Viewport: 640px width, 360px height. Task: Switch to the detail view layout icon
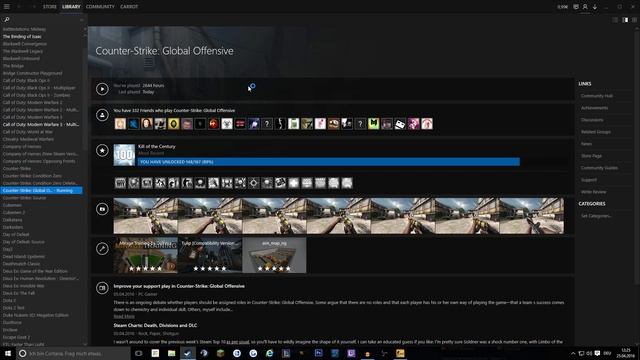click(x=625, y=20)
